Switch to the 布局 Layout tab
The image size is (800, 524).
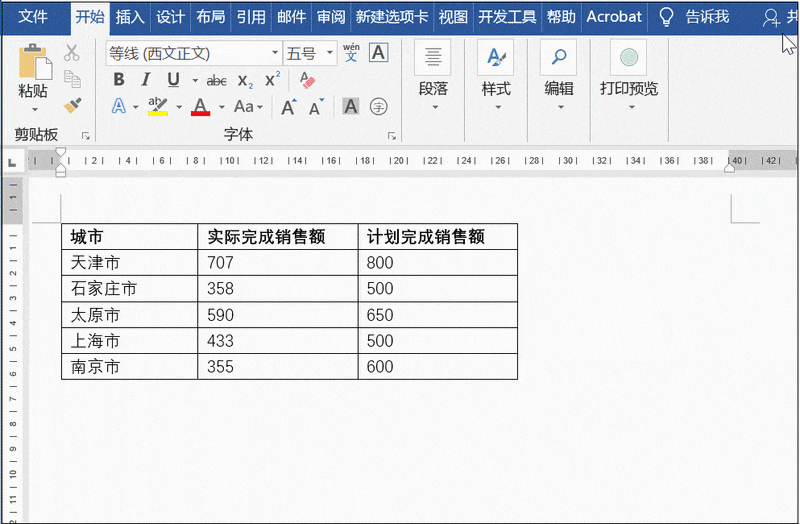click(211, 17)
